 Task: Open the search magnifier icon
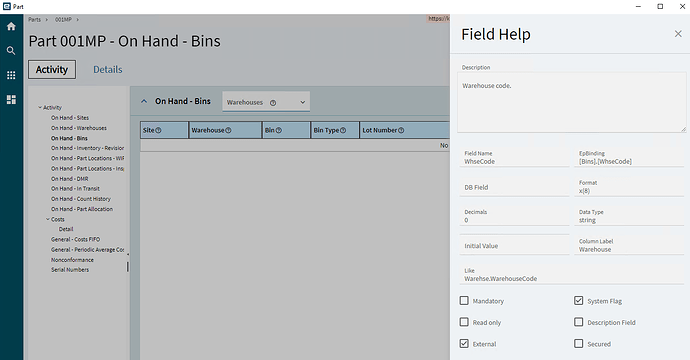[11, 51]
